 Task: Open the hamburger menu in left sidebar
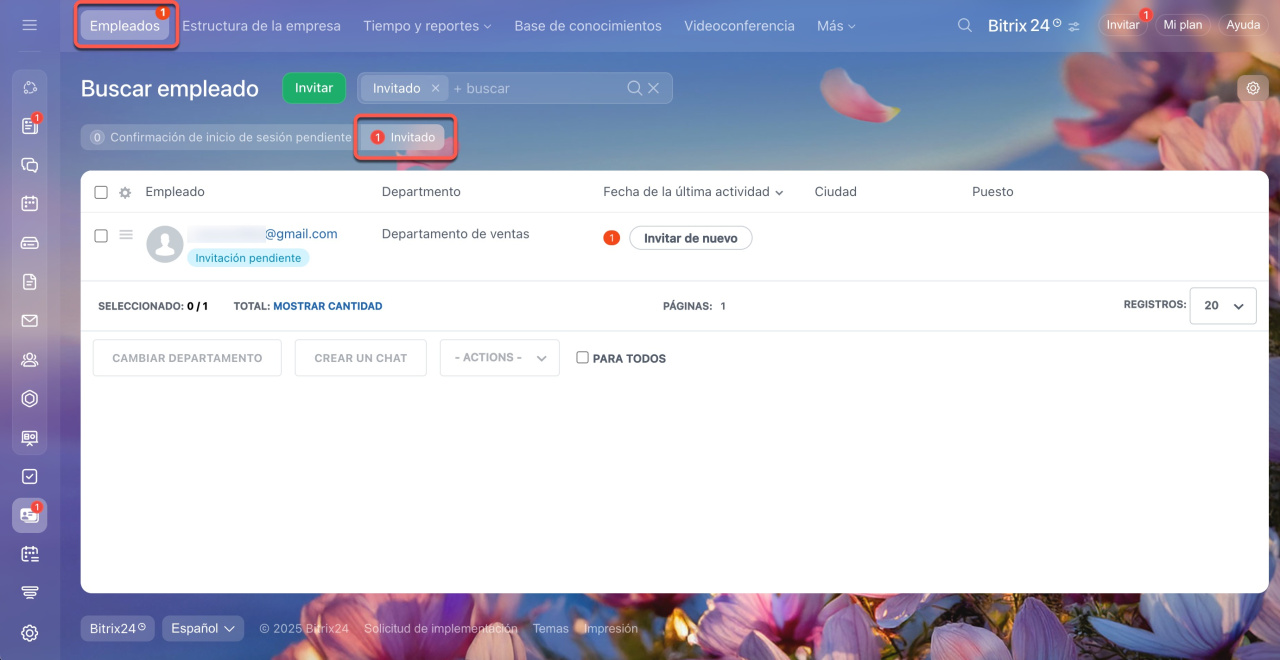(29, 25)
